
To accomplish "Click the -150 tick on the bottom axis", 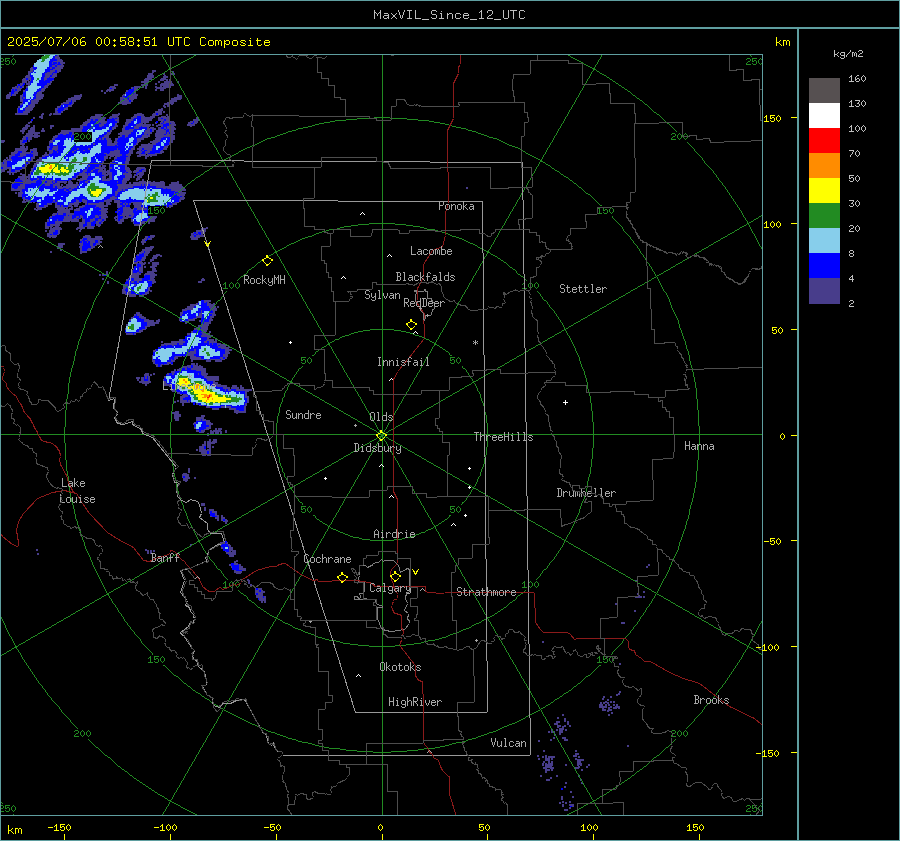I will (59, 827).
